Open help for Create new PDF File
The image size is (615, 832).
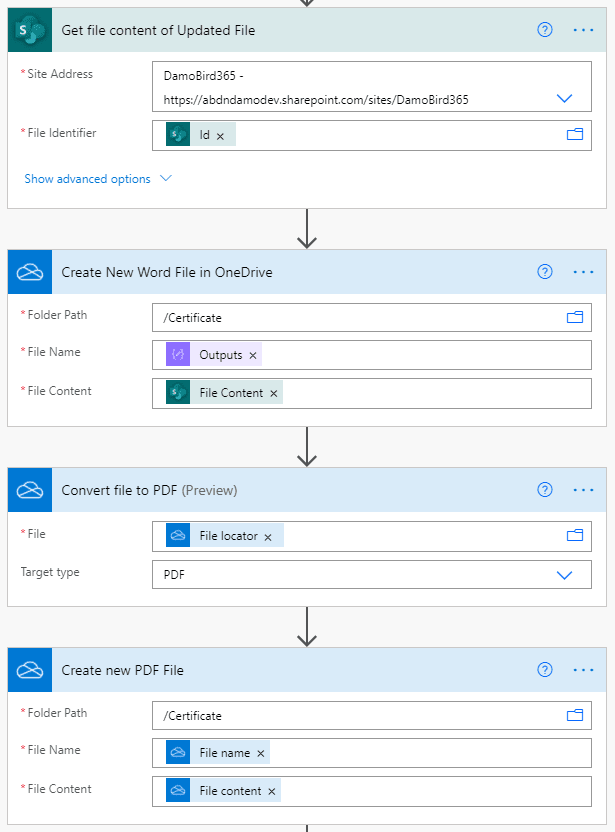(545, 670)
